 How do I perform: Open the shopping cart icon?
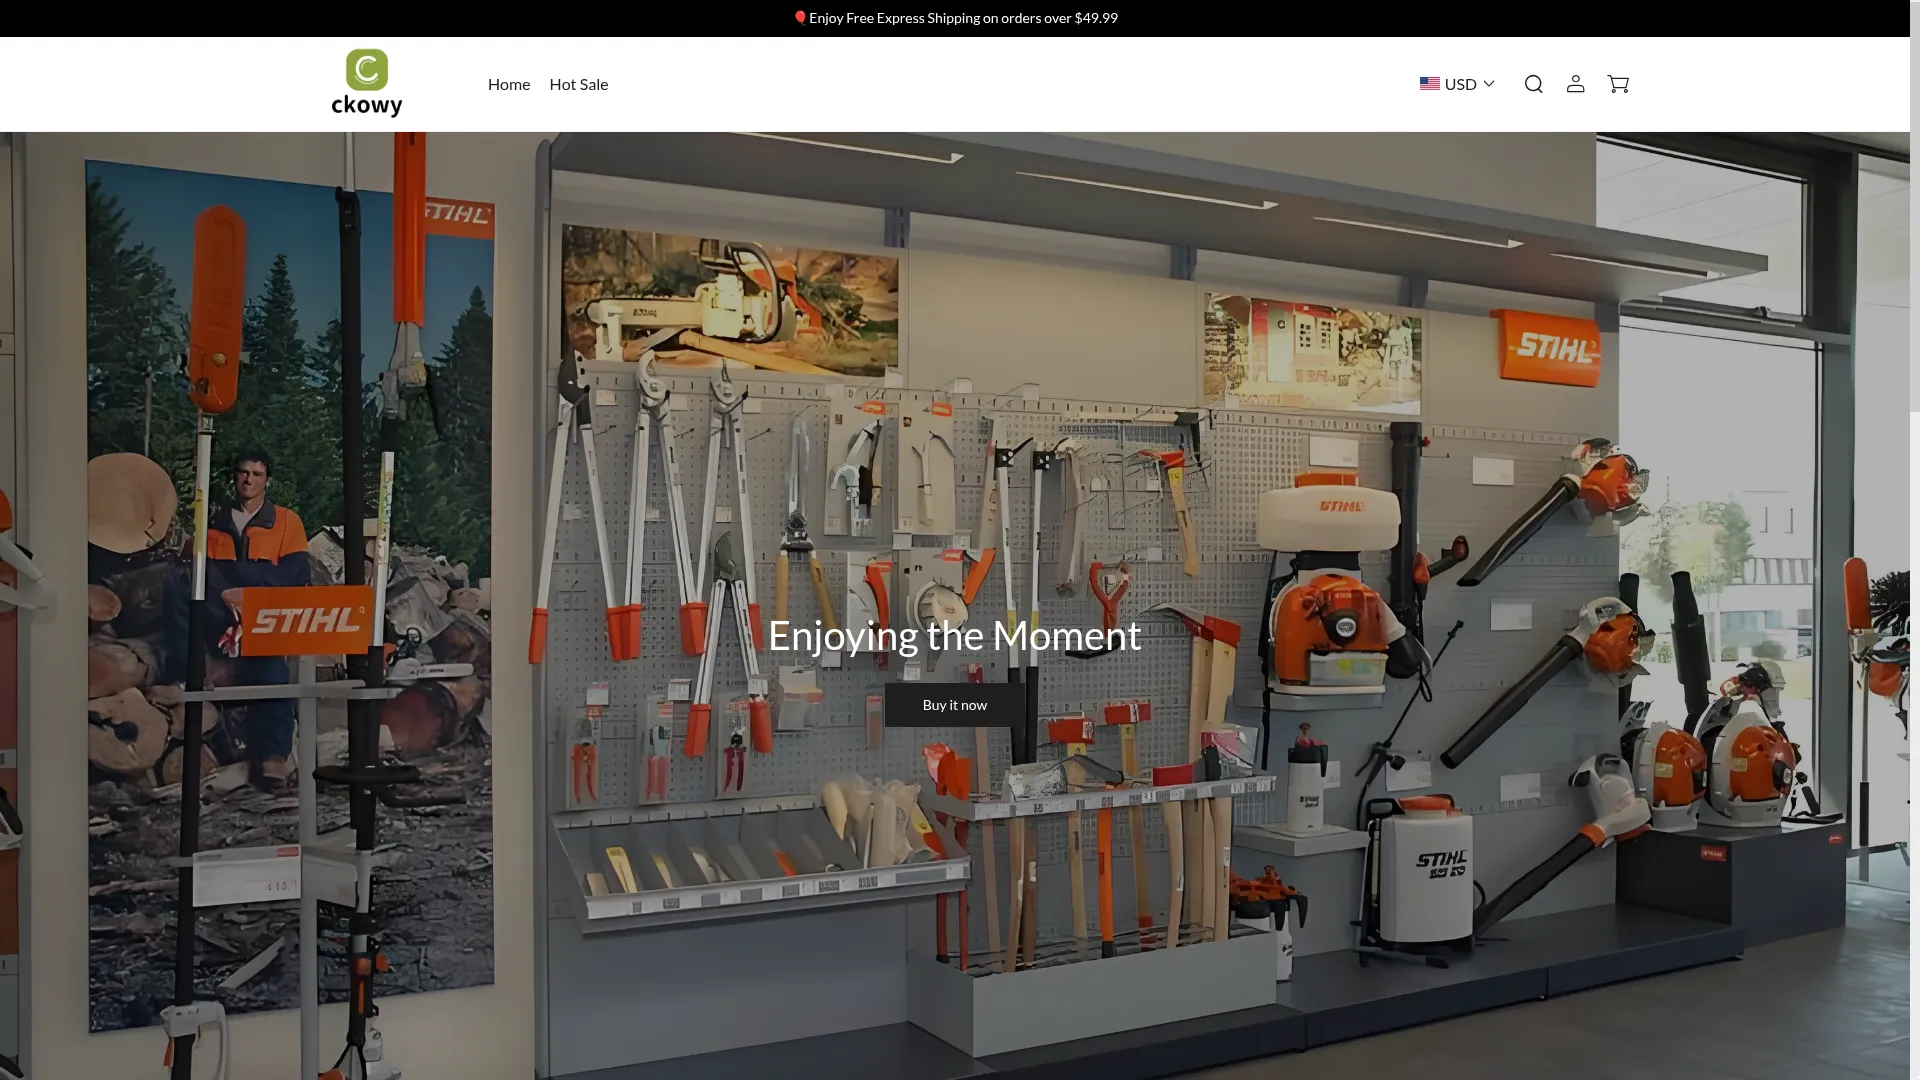point(1618,84)
